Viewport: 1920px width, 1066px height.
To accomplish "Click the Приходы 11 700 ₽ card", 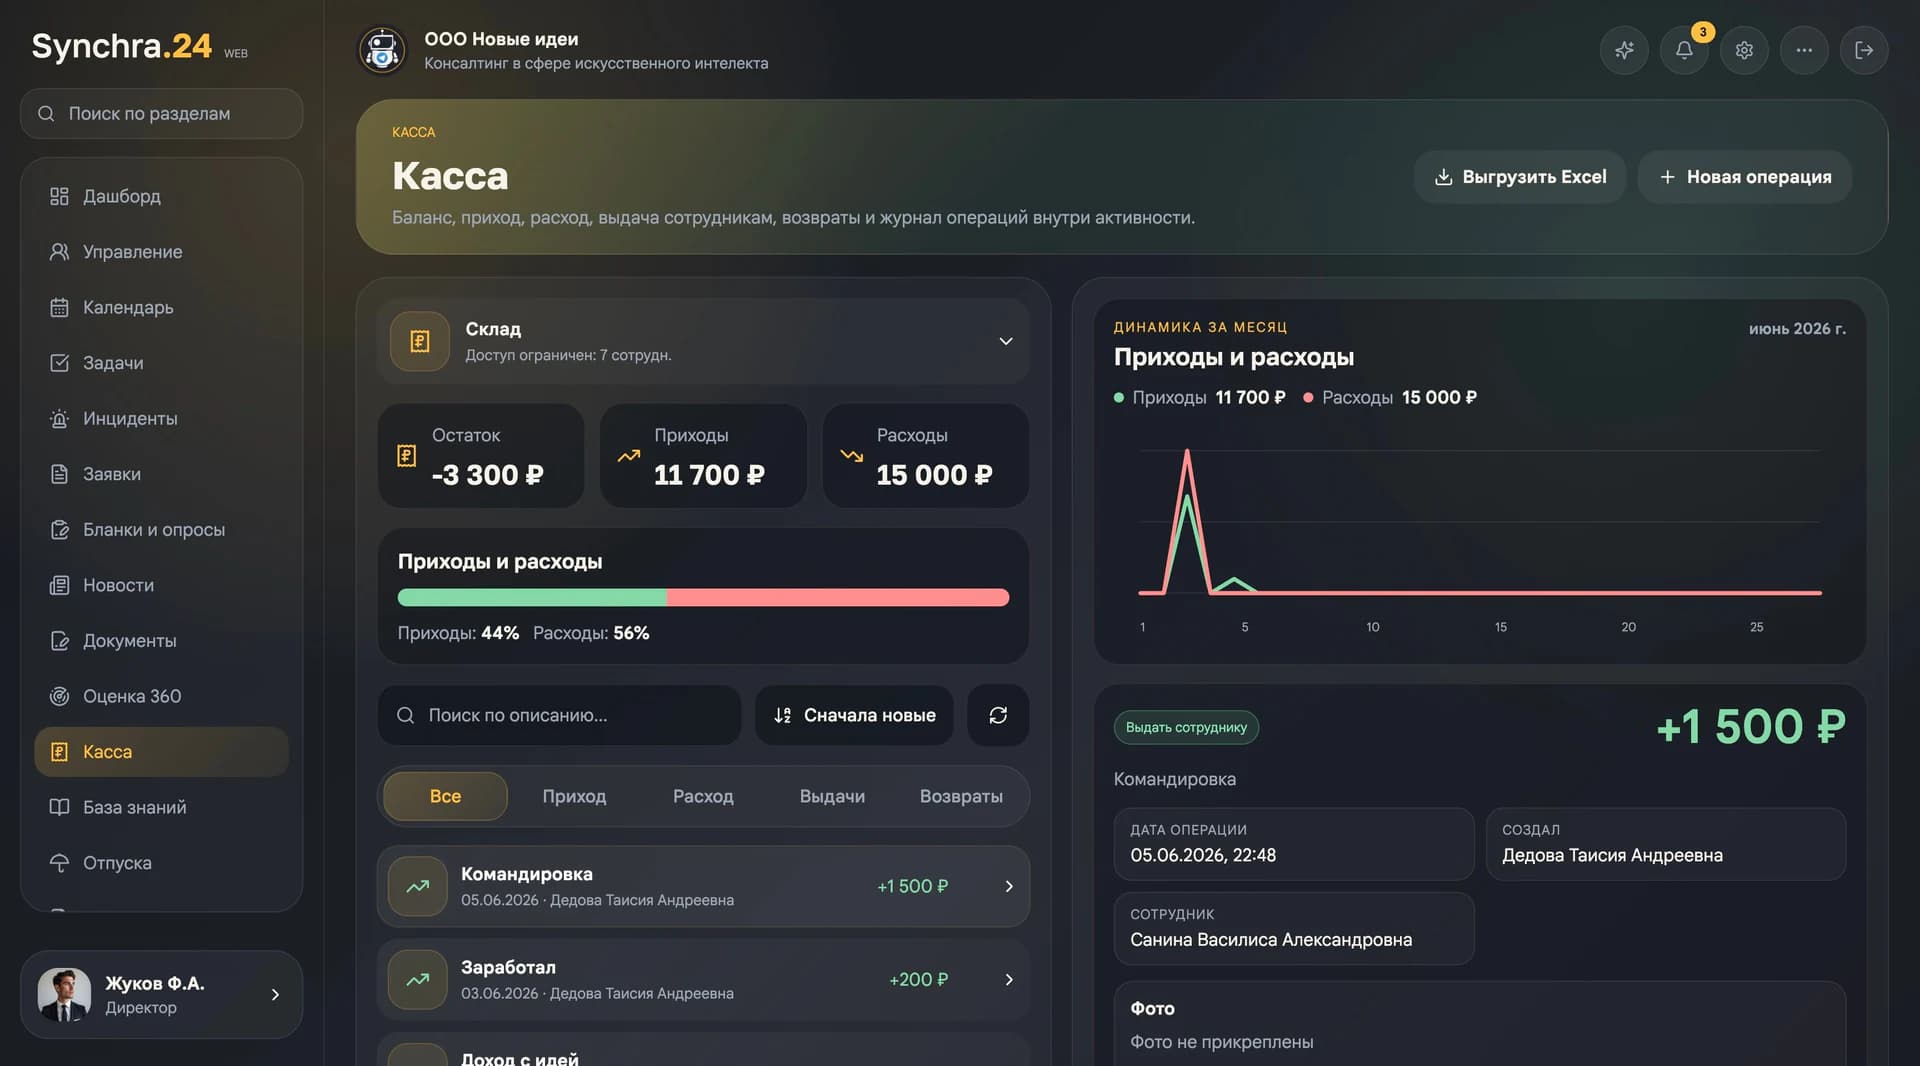I will click(703, 455).
